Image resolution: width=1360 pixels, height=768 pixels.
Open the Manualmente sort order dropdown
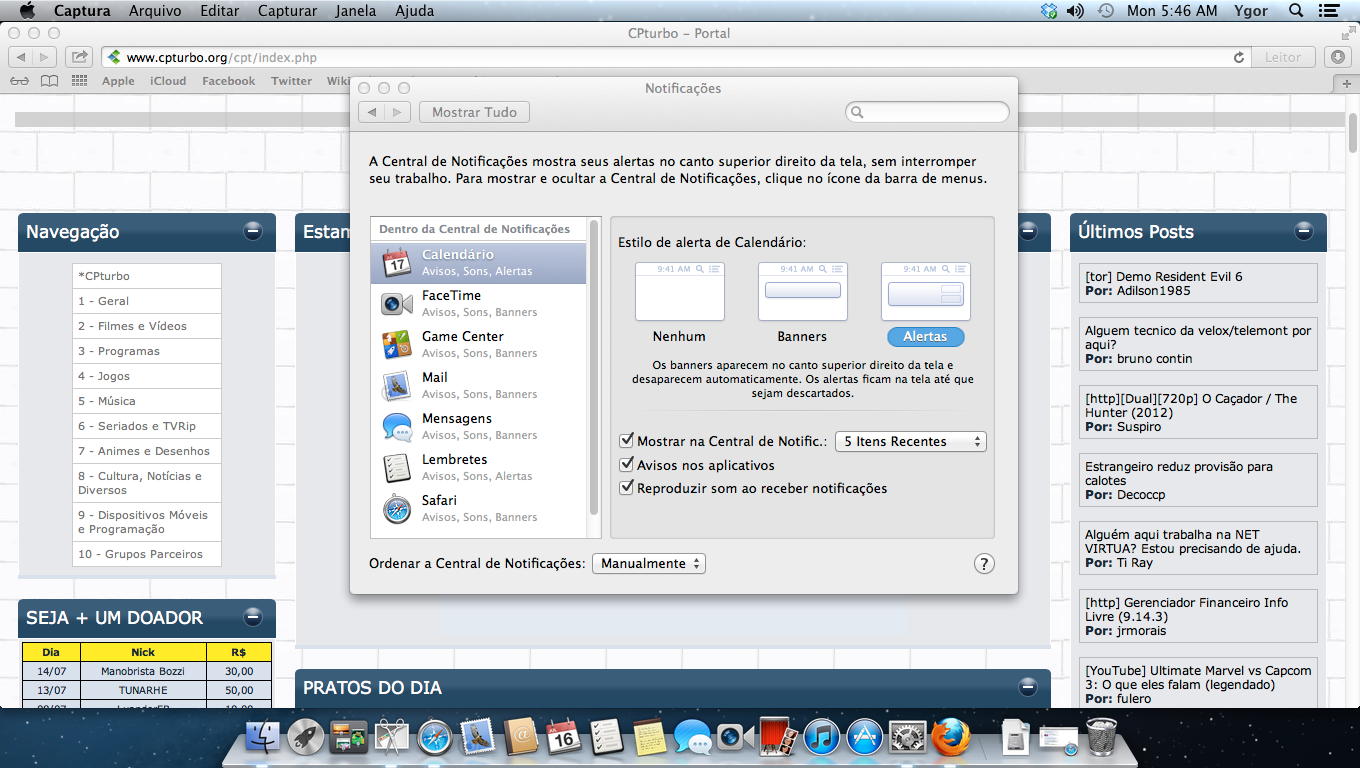point(649,564)
